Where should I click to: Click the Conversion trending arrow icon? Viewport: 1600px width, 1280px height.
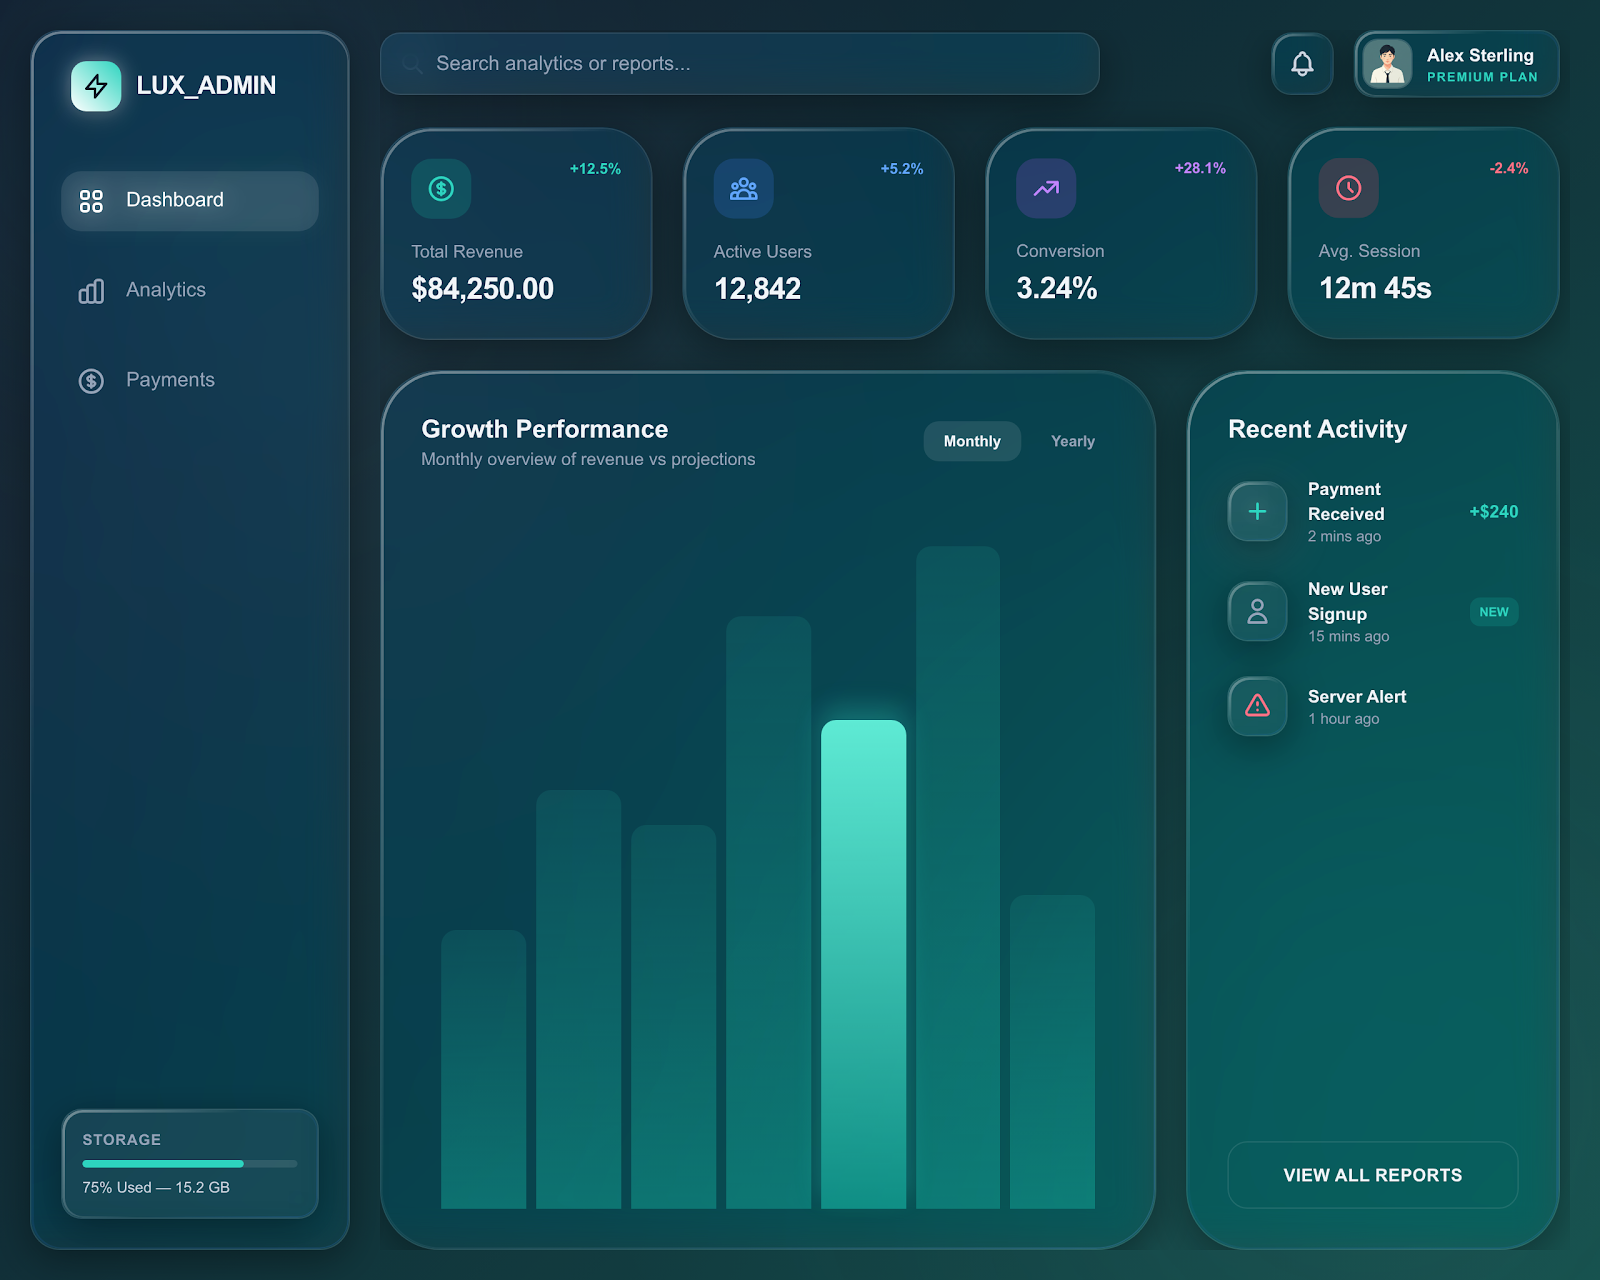pos(1046,188)
